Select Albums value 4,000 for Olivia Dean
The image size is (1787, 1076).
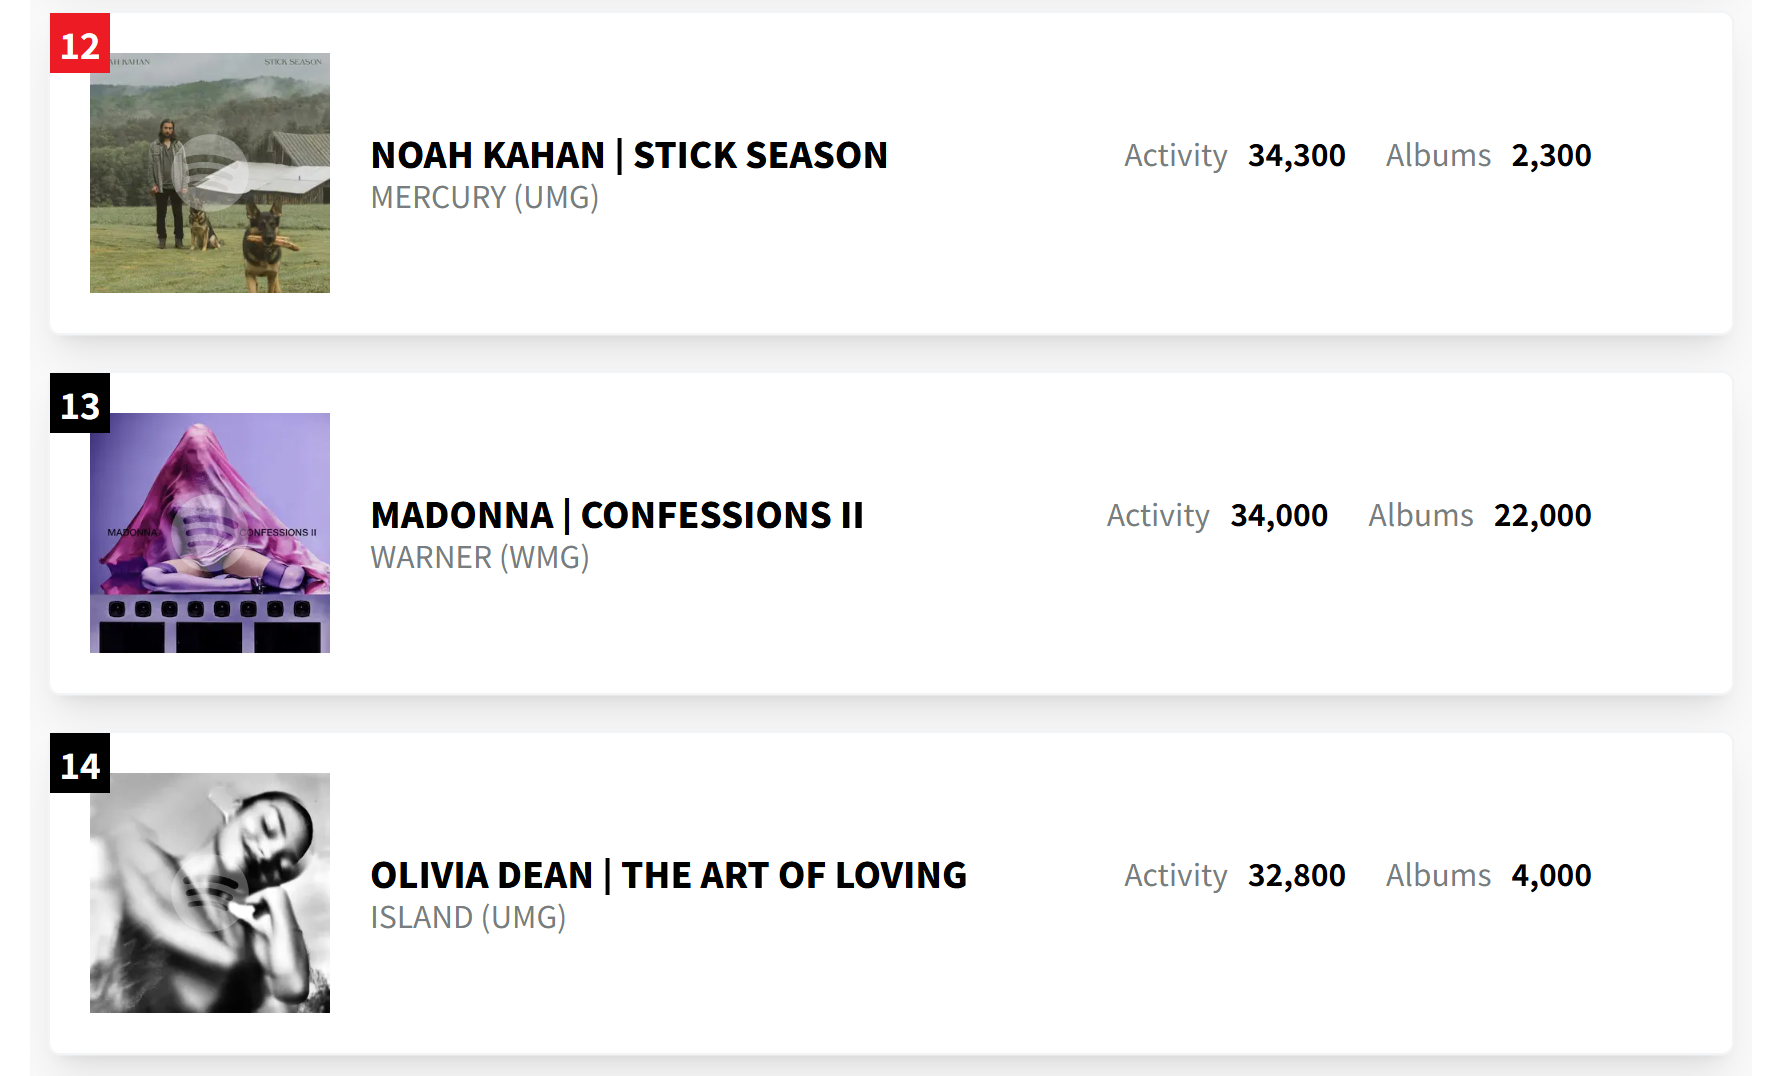click(x=1552, y=876)
